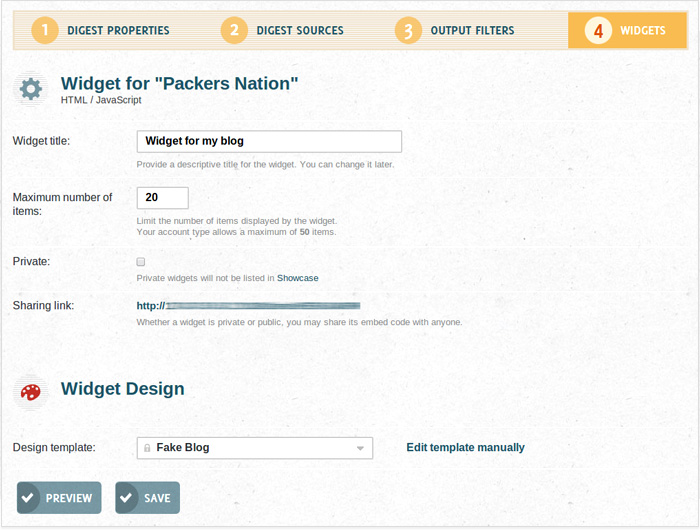Click the step 4 number circle icon
700x530 pixels.
(598, 31)
